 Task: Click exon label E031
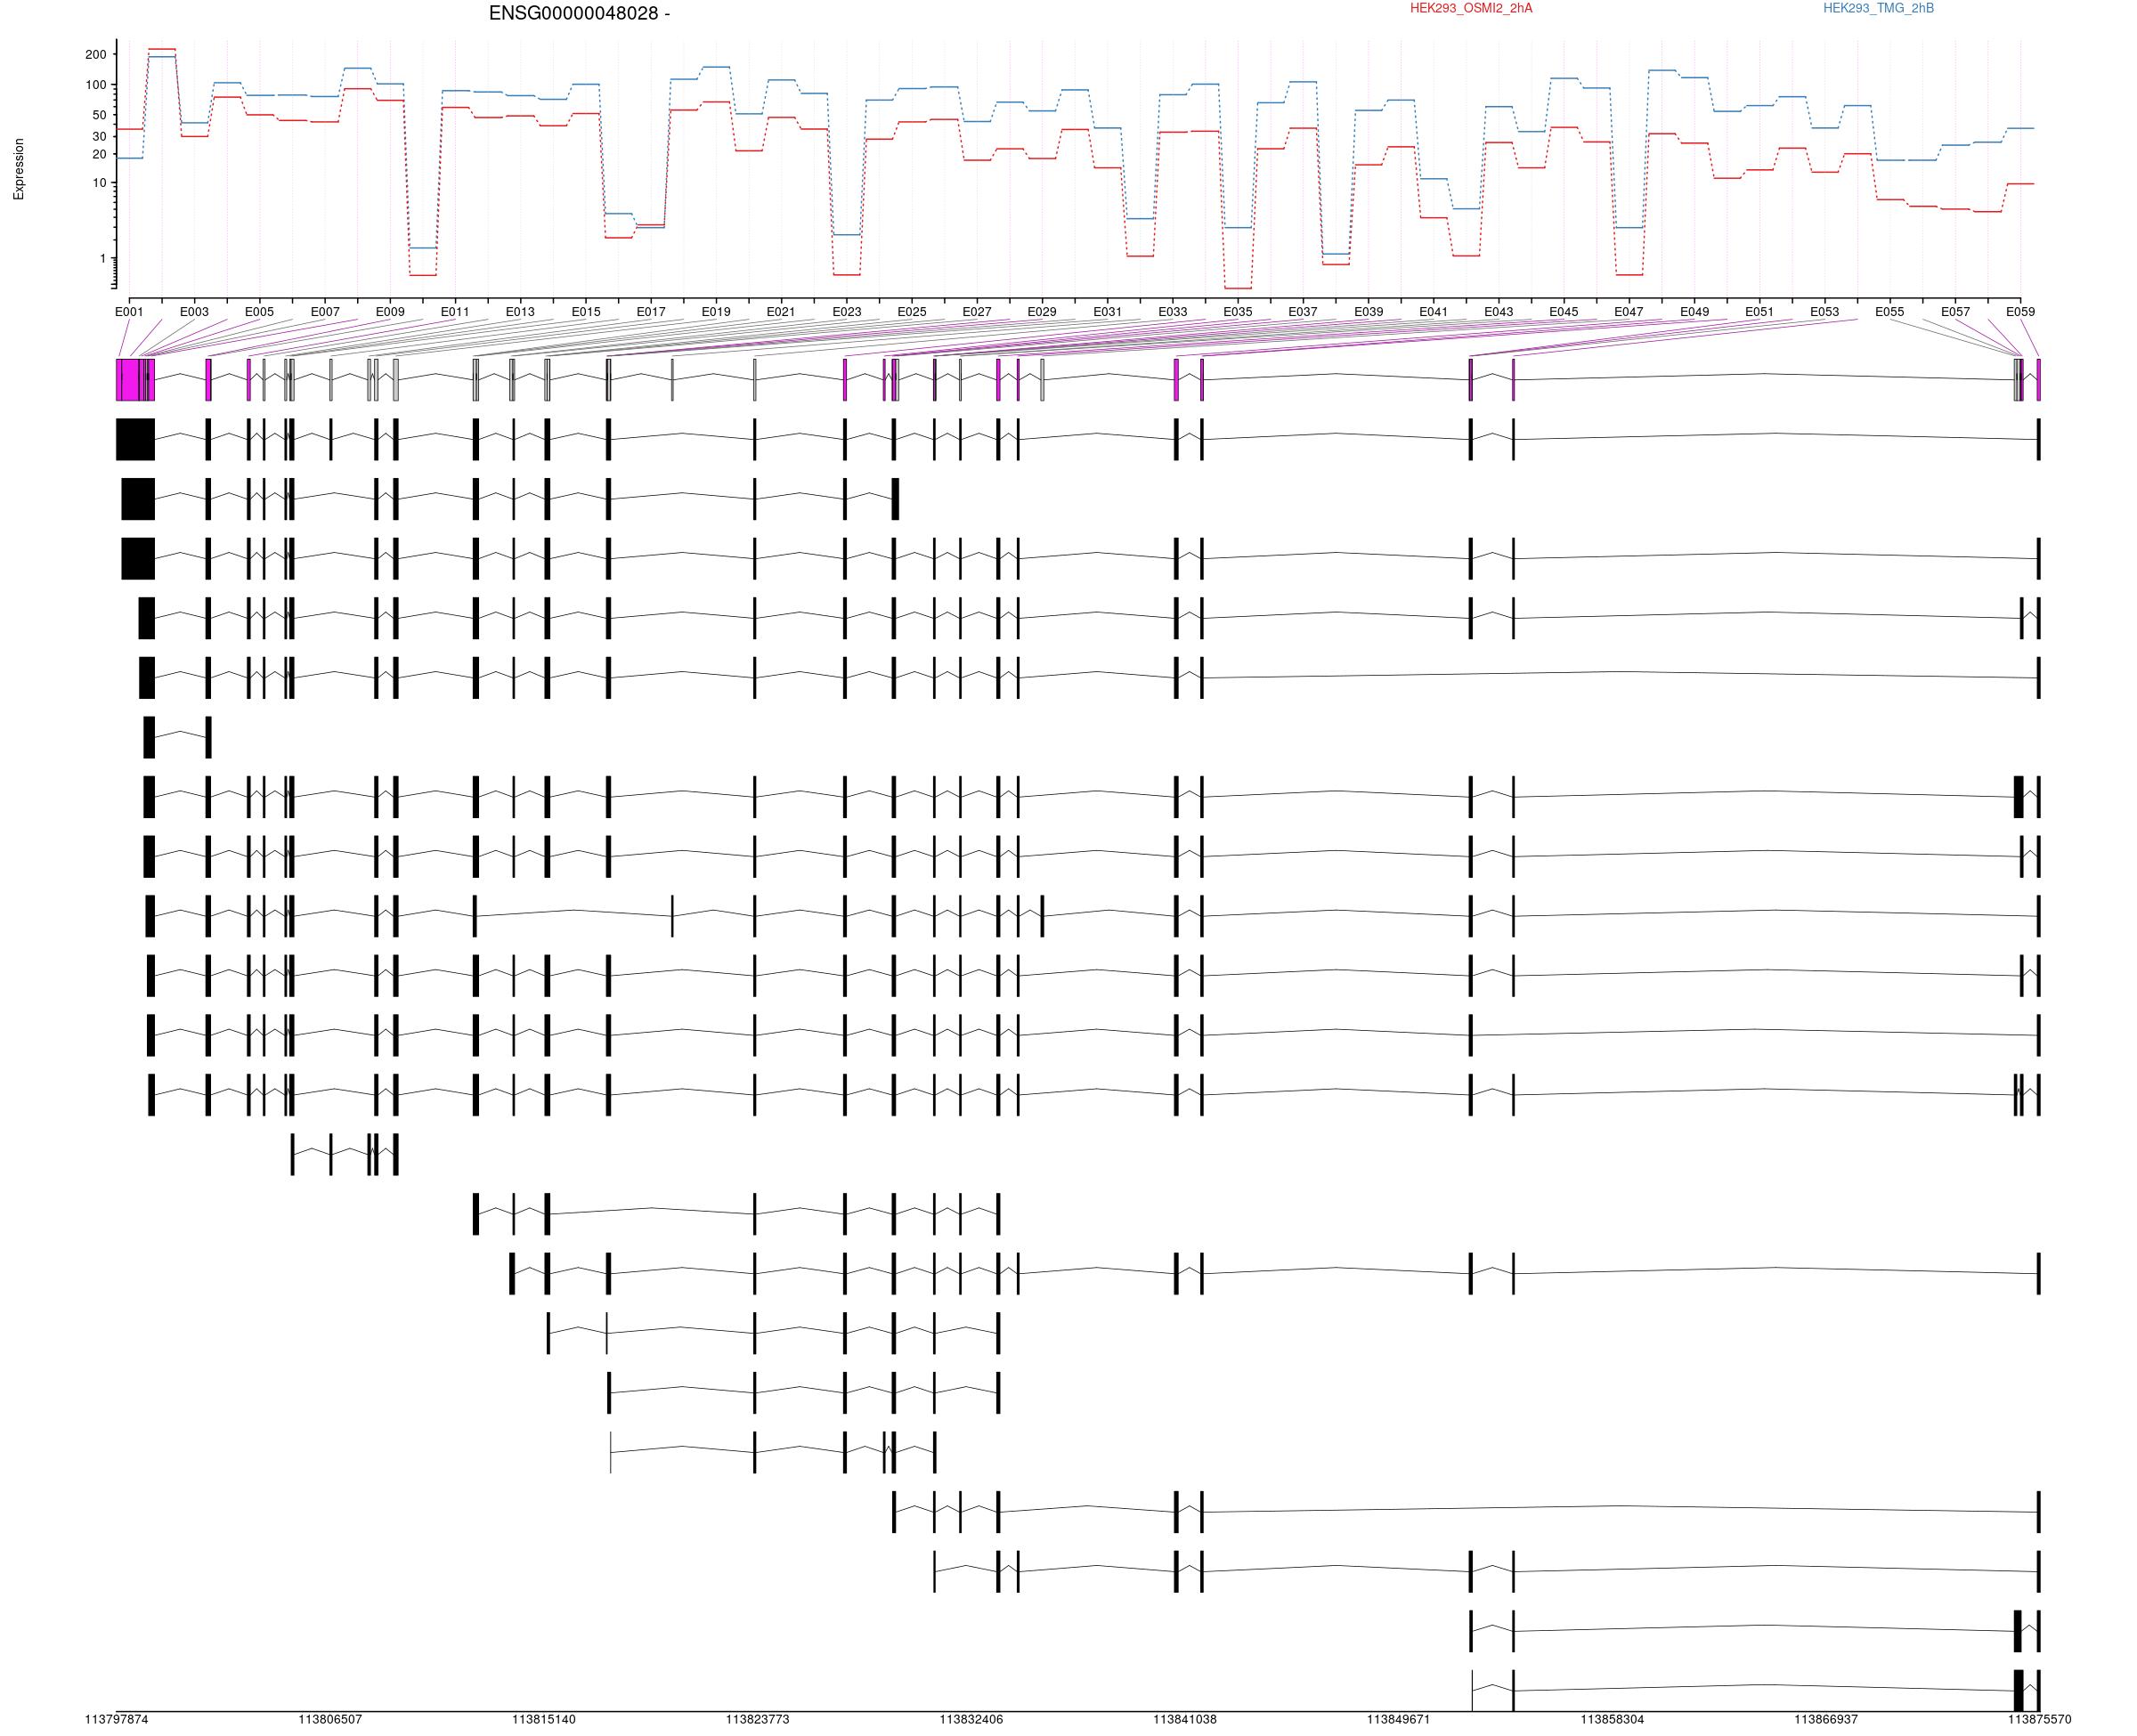(1107, 312)
